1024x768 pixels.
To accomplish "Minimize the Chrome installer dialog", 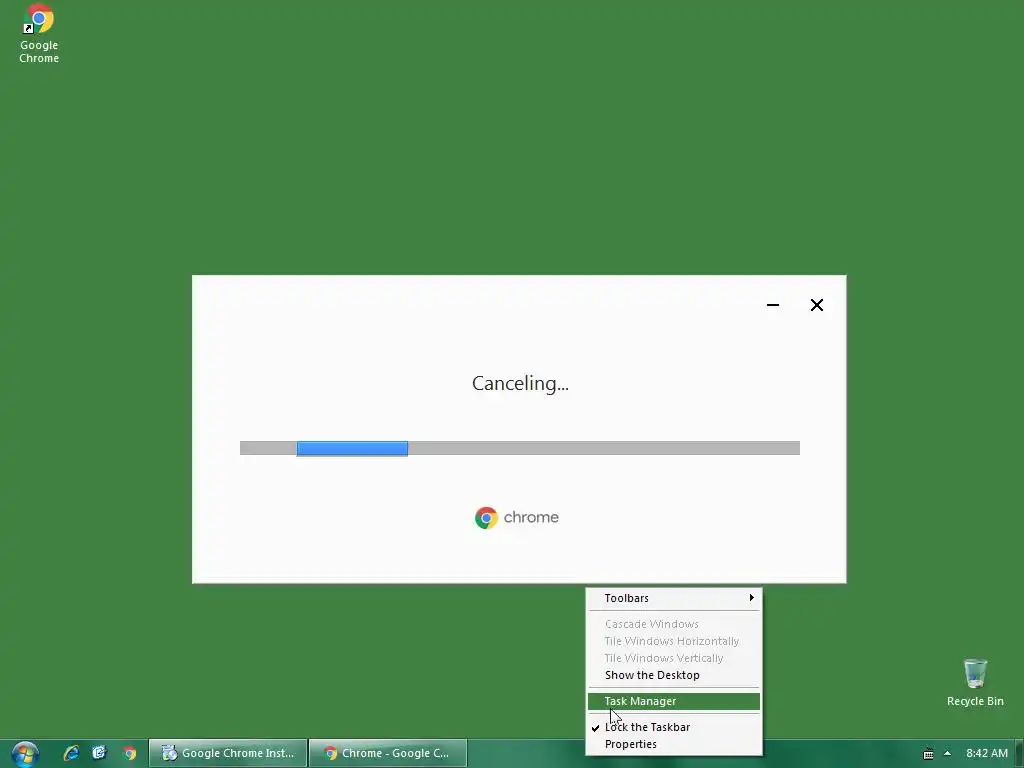I will [x=773, y=305].
